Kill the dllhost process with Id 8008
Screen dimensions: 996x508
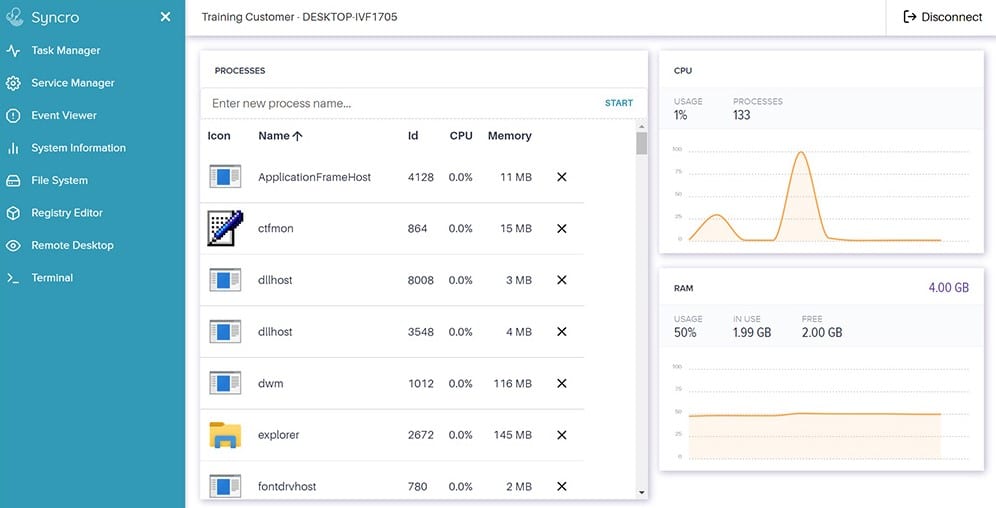[562, 280]
